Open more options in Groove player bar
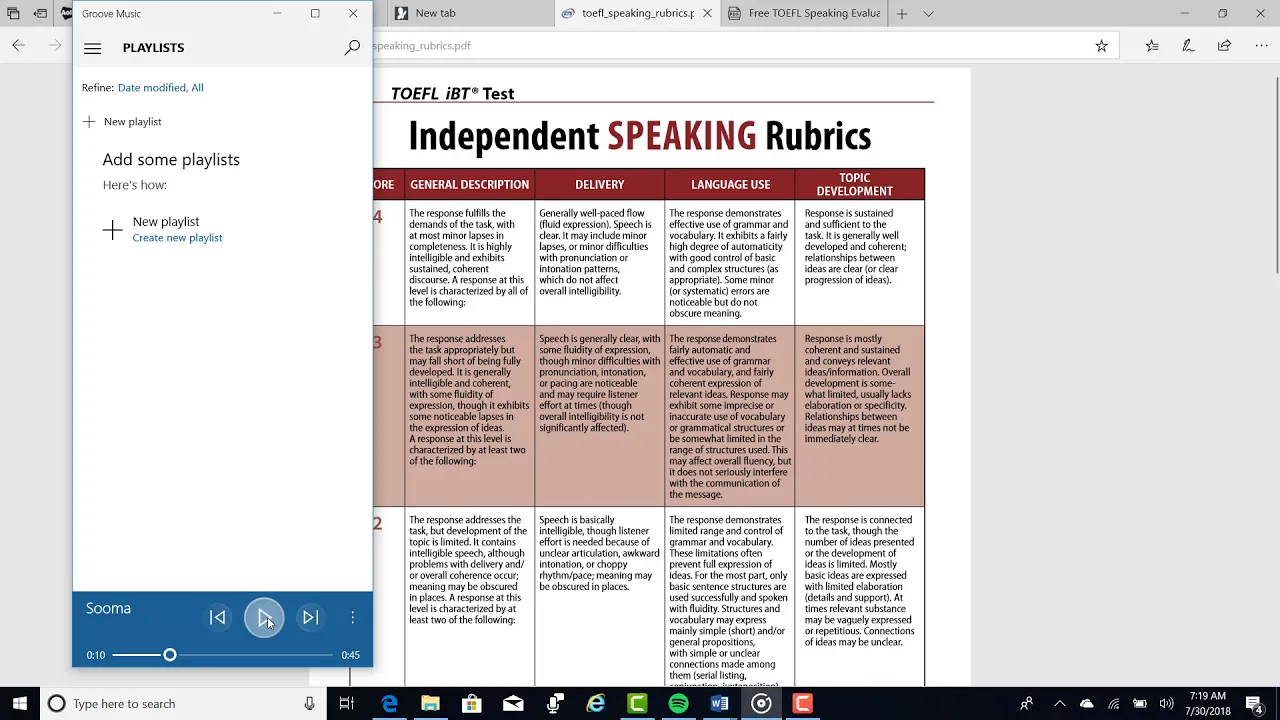Image resolution: width=1280 pixels, height=720 pixels. tap(353, 618)
